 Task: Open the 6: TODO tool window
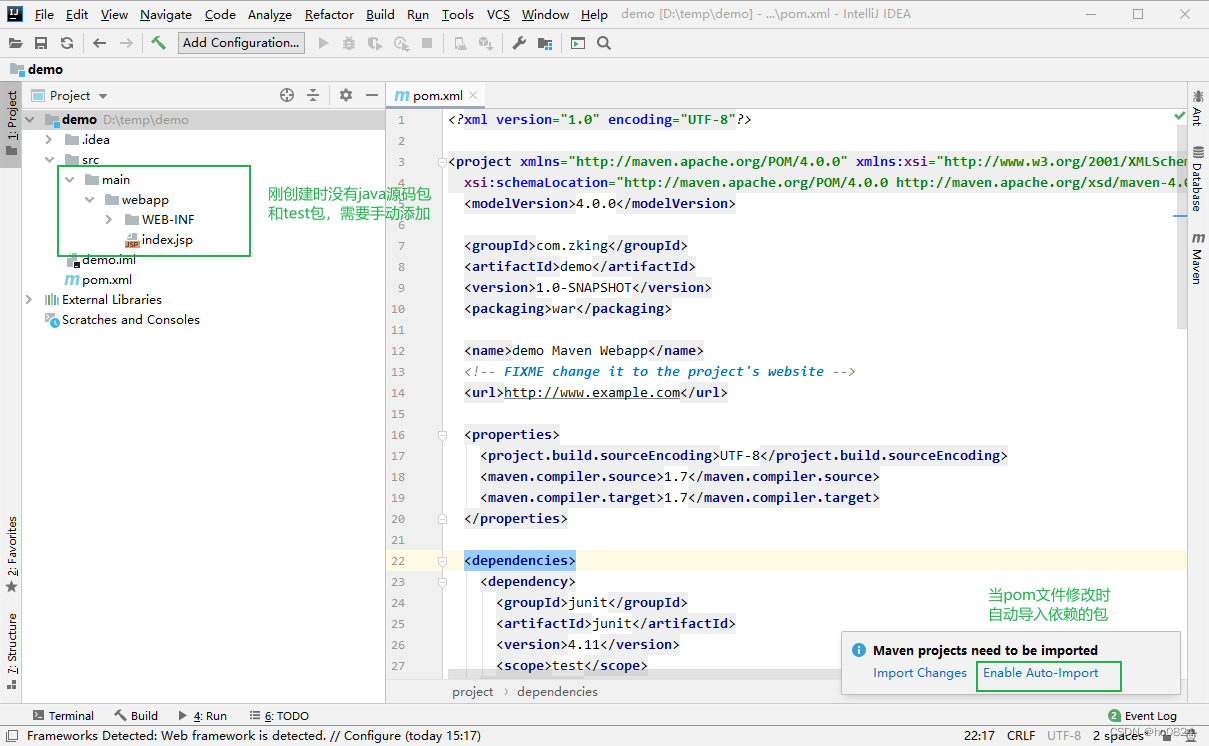(x=279, y=716)
